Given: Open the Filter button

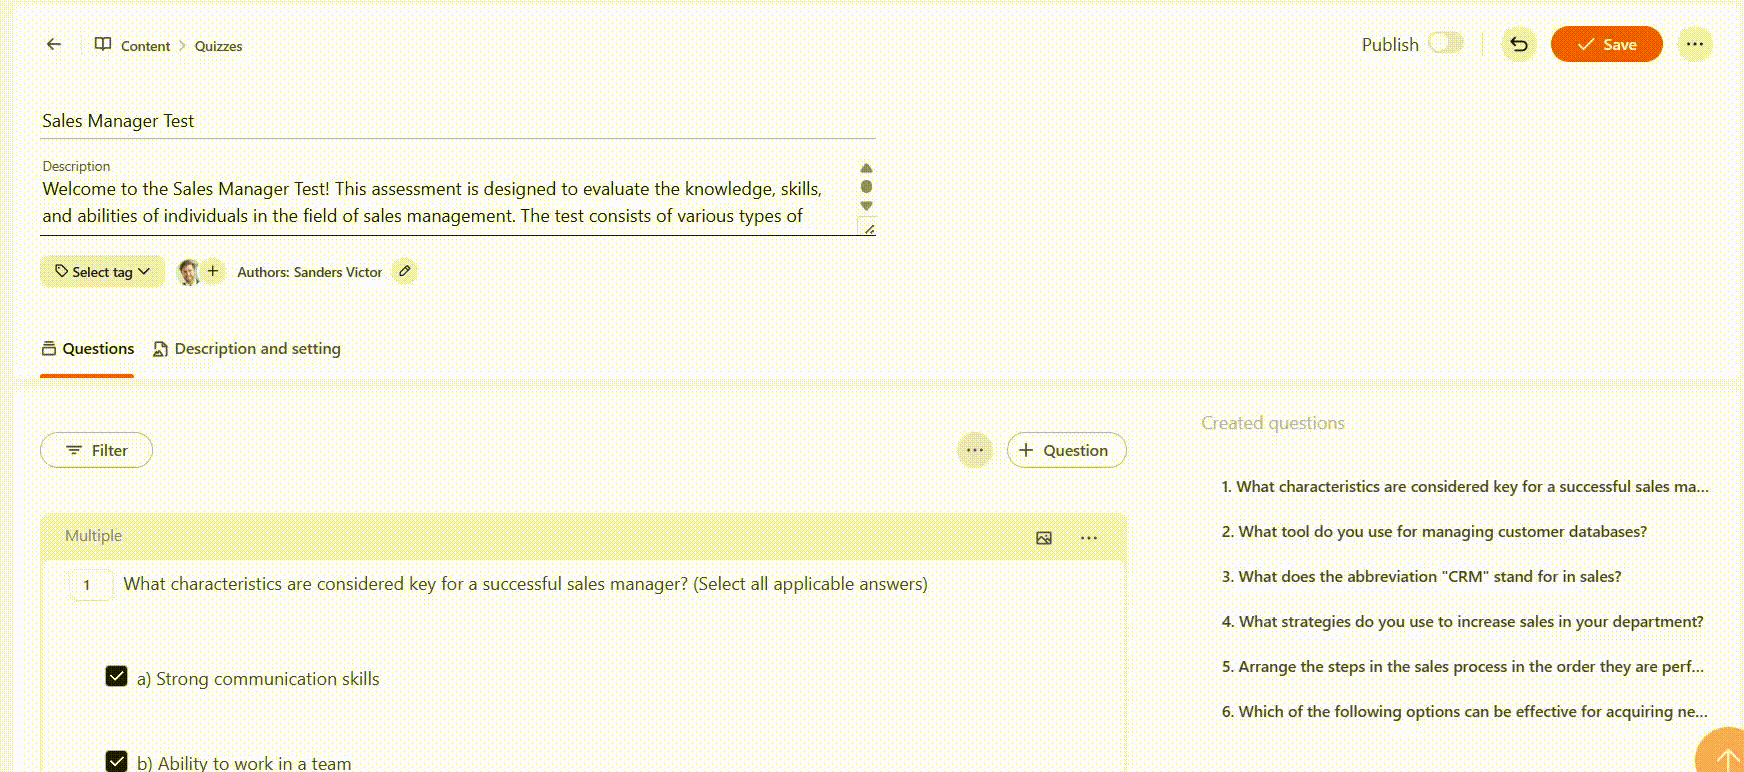Looking at the screenshot, I should pos(96,450).
